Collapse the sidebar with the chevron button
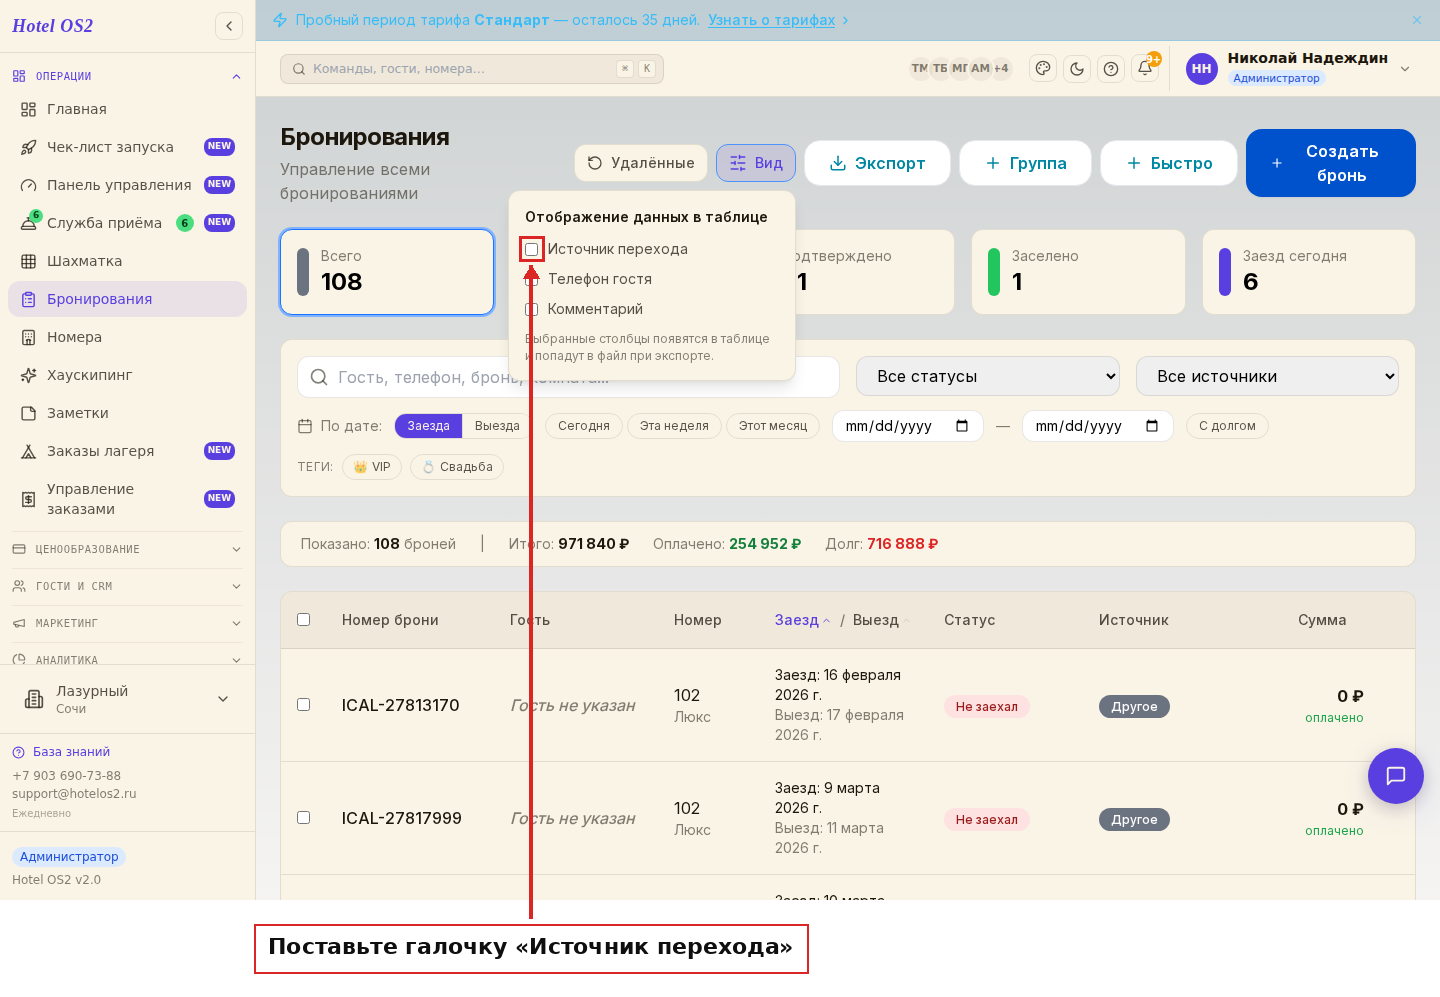Image resolution: width=1440 pixels, height=997 pixels. point(229,26)
